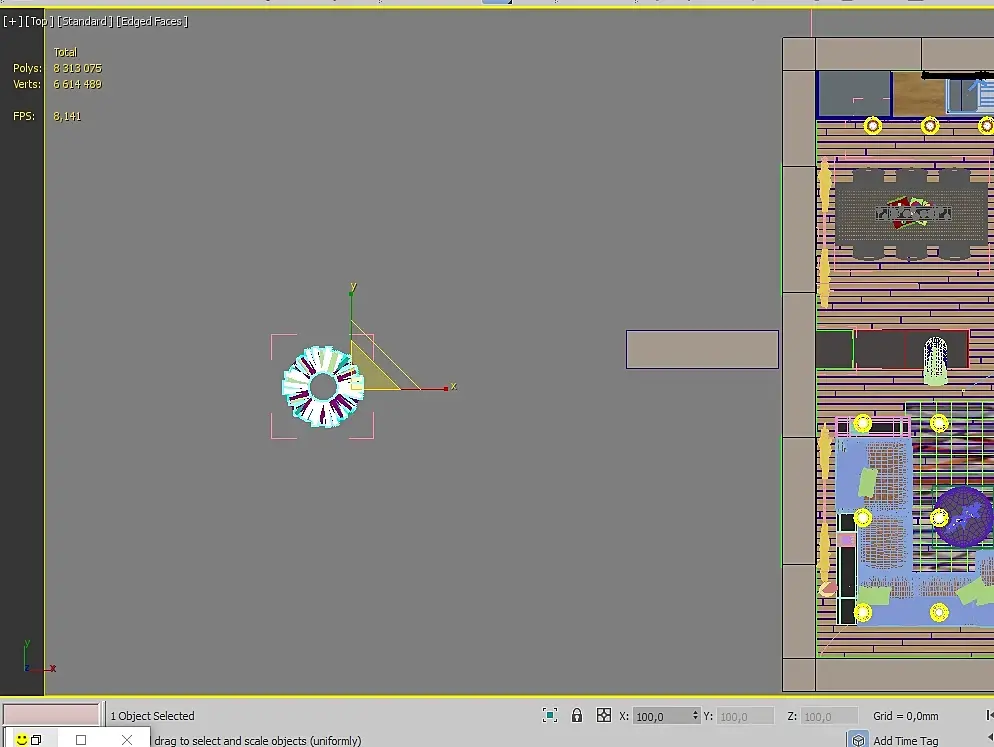Click the Add Time Tag label
Viewport: 994px width, 747px height.
(x=905, y=740)
